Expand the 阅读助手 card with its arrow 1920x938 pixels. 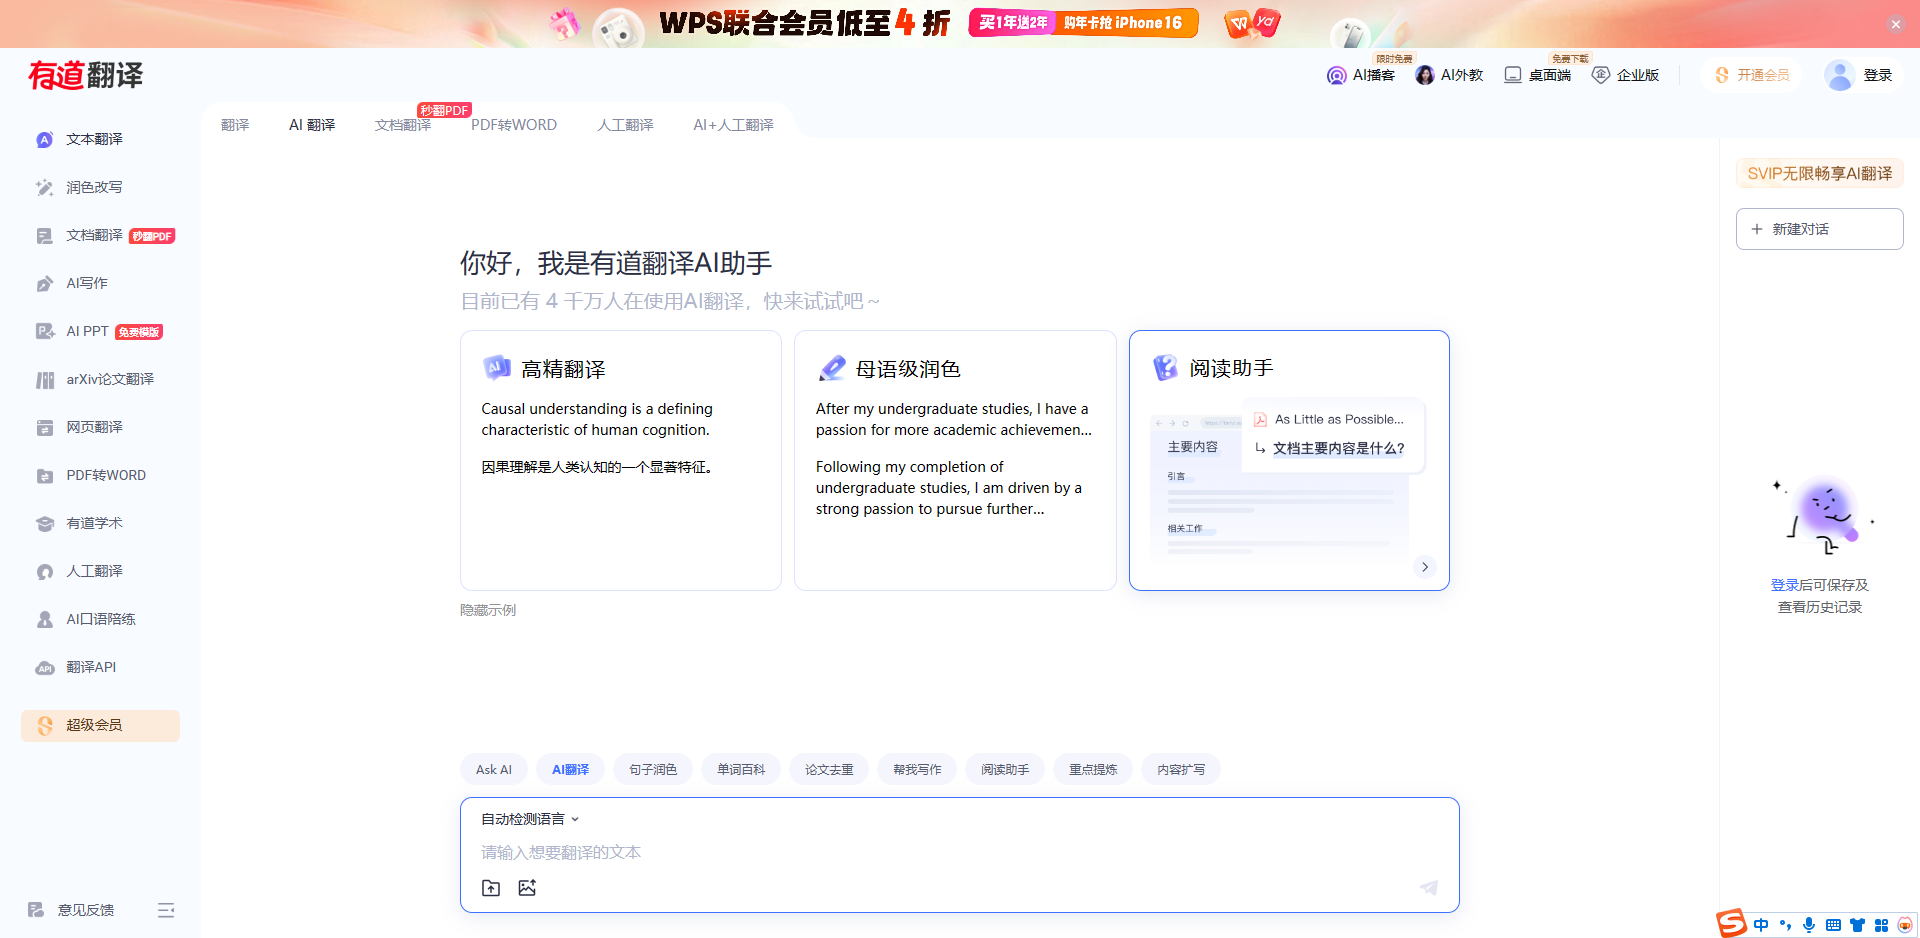coord(1424,566)
